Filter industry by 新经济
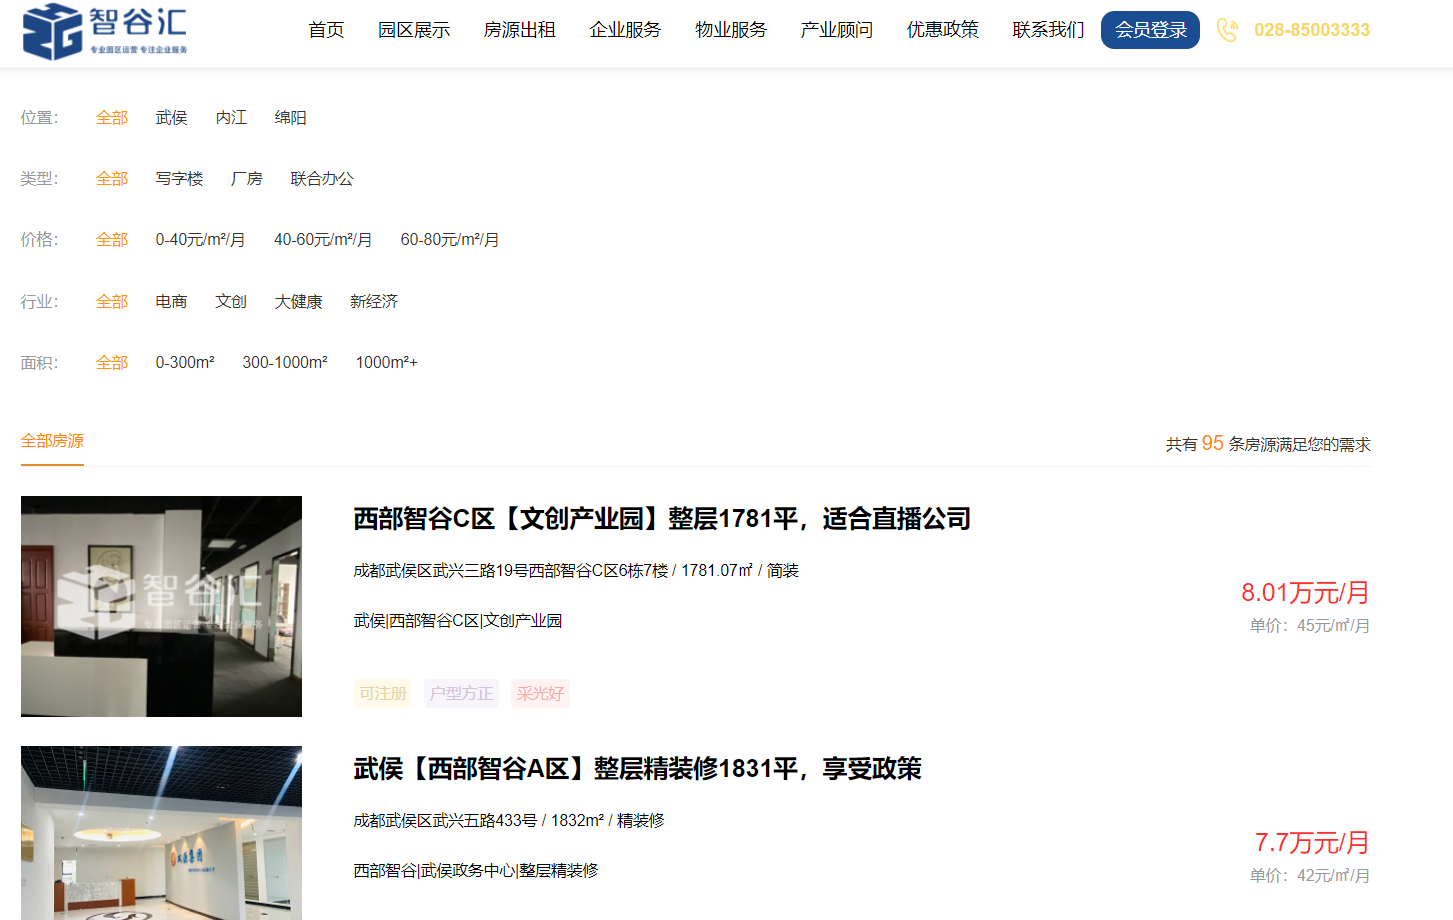1453x920 pixels. (x=374, y=301)
